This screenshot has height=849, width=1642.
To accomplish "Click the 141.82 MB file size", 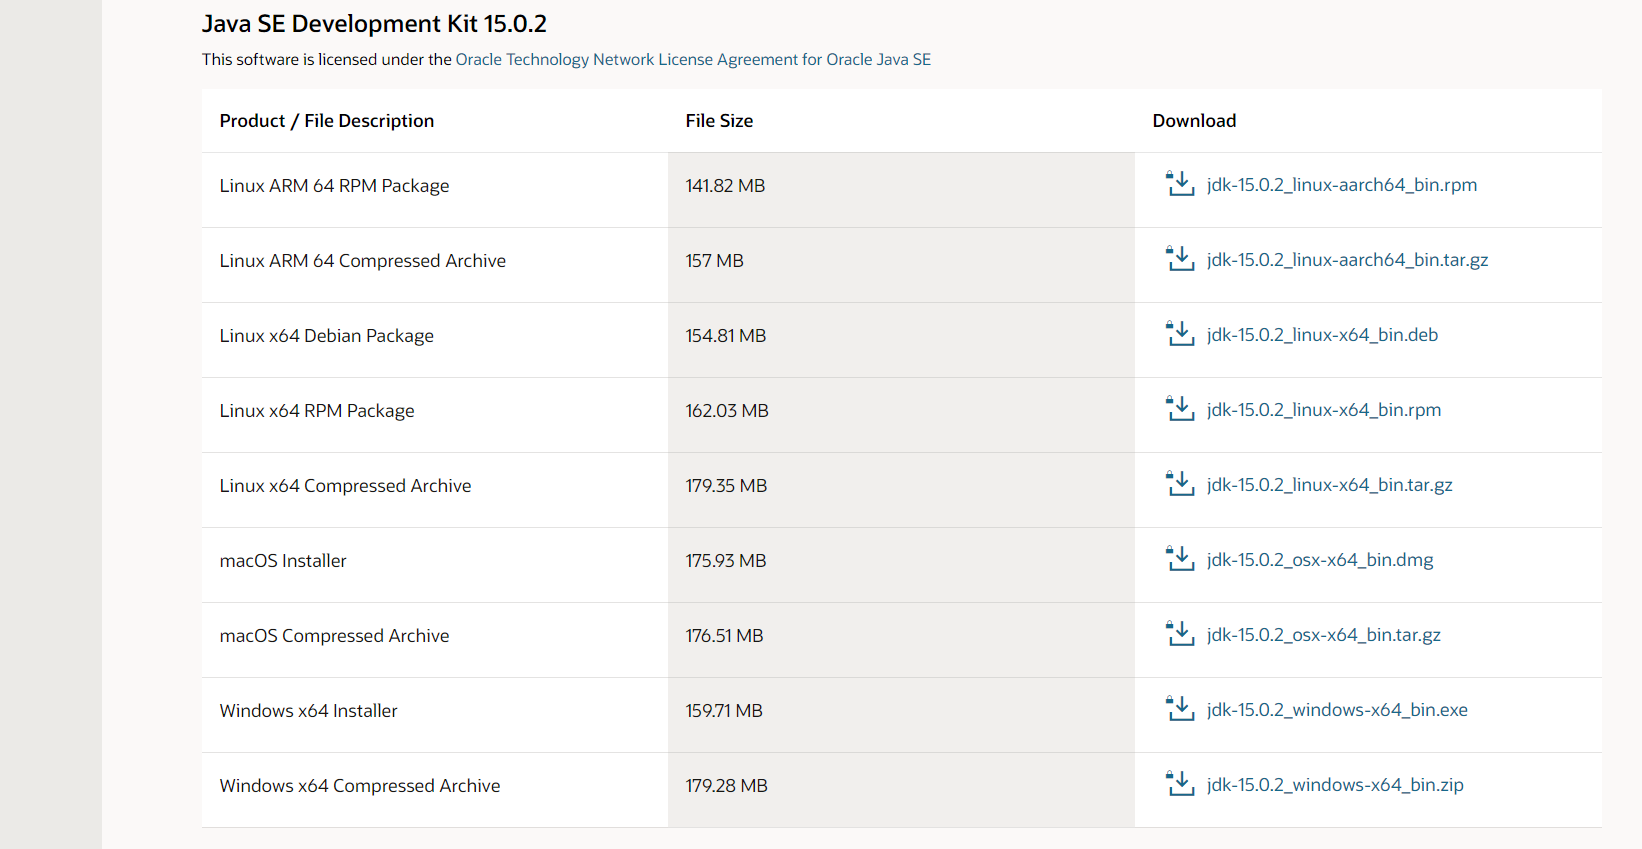I will (725, 186).
